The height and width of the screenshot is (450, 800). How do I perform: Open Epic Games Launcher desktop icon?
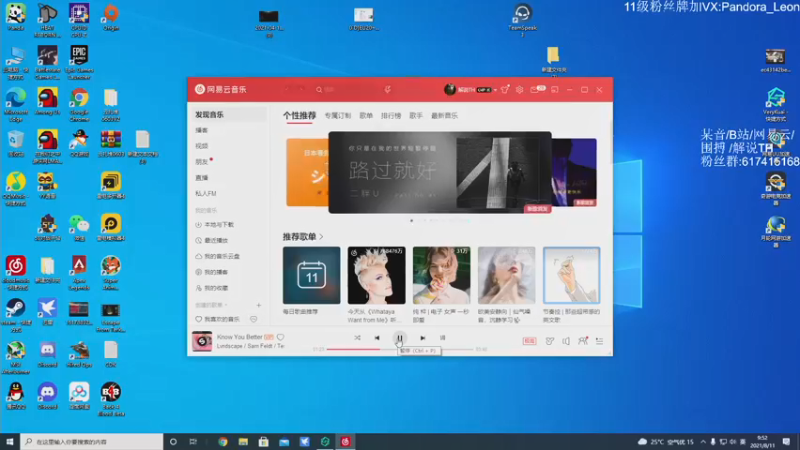(x=79, y=62)
